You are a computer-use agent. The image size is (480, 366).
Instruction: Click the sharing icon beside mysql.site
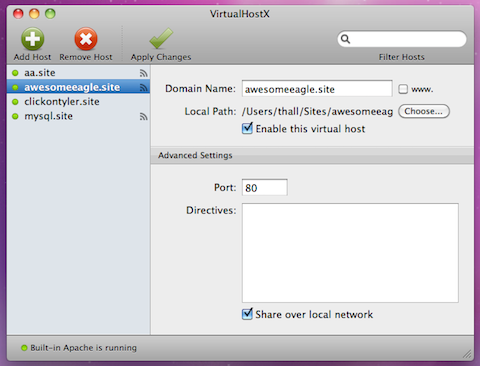click(143, 116)
